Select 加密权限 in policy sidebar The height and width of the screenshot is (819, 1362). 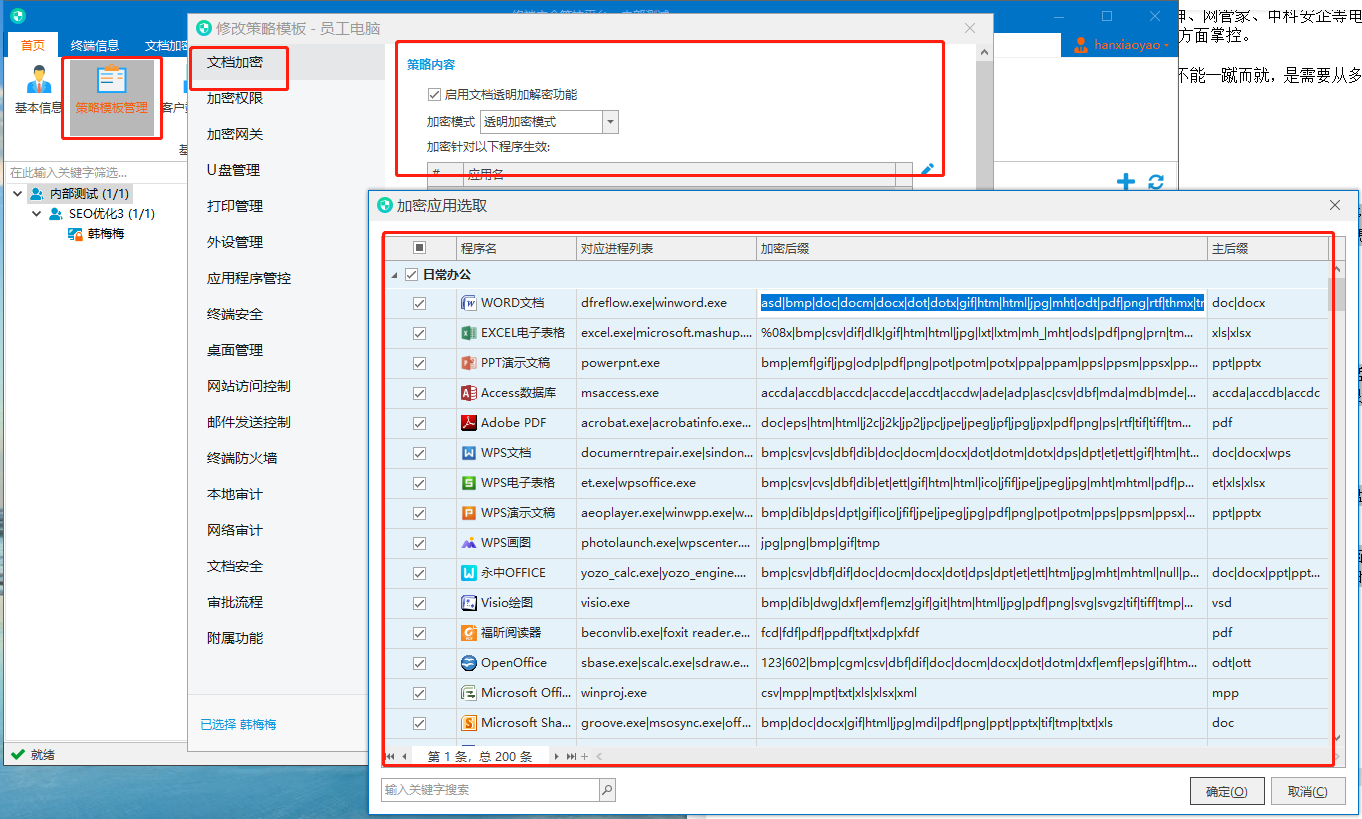pyautogui.click(x=235, y=98)
